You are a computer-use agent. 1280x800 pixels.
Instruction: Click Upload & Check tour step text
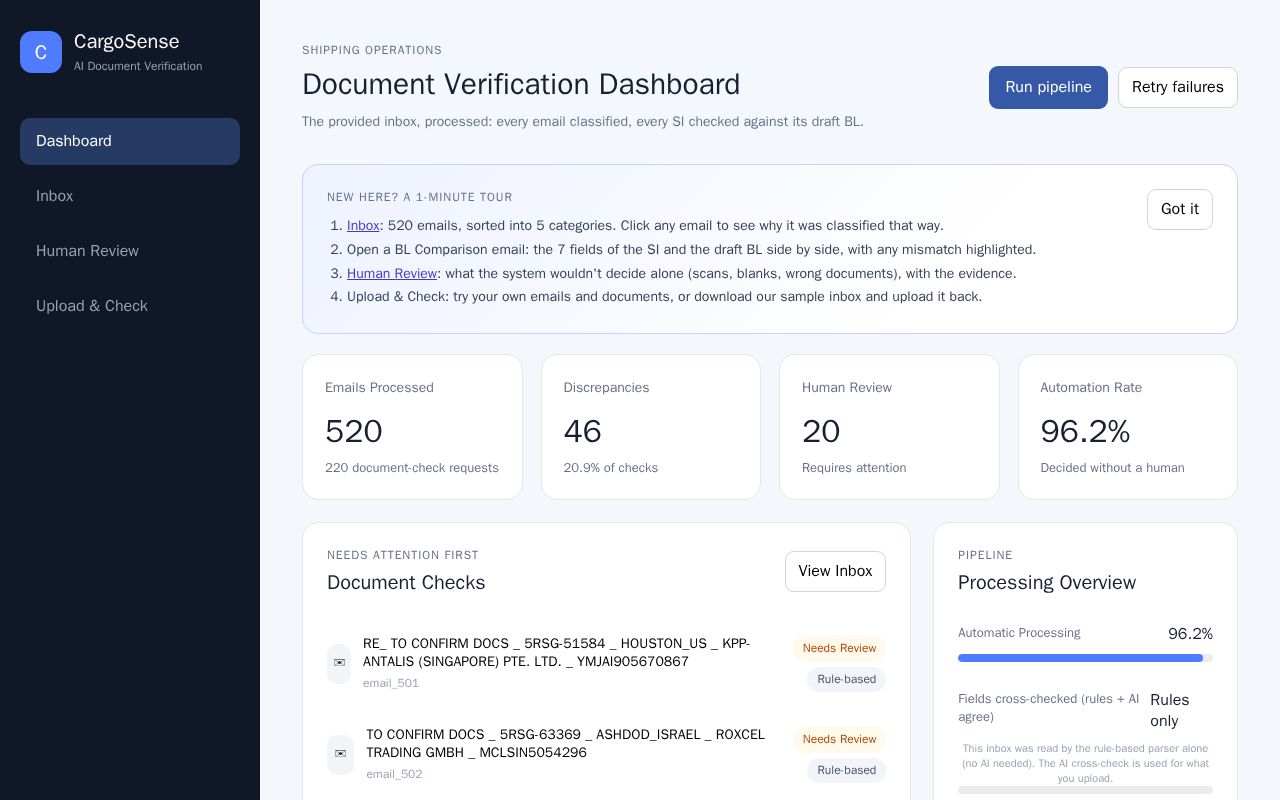tap(664, 297)
